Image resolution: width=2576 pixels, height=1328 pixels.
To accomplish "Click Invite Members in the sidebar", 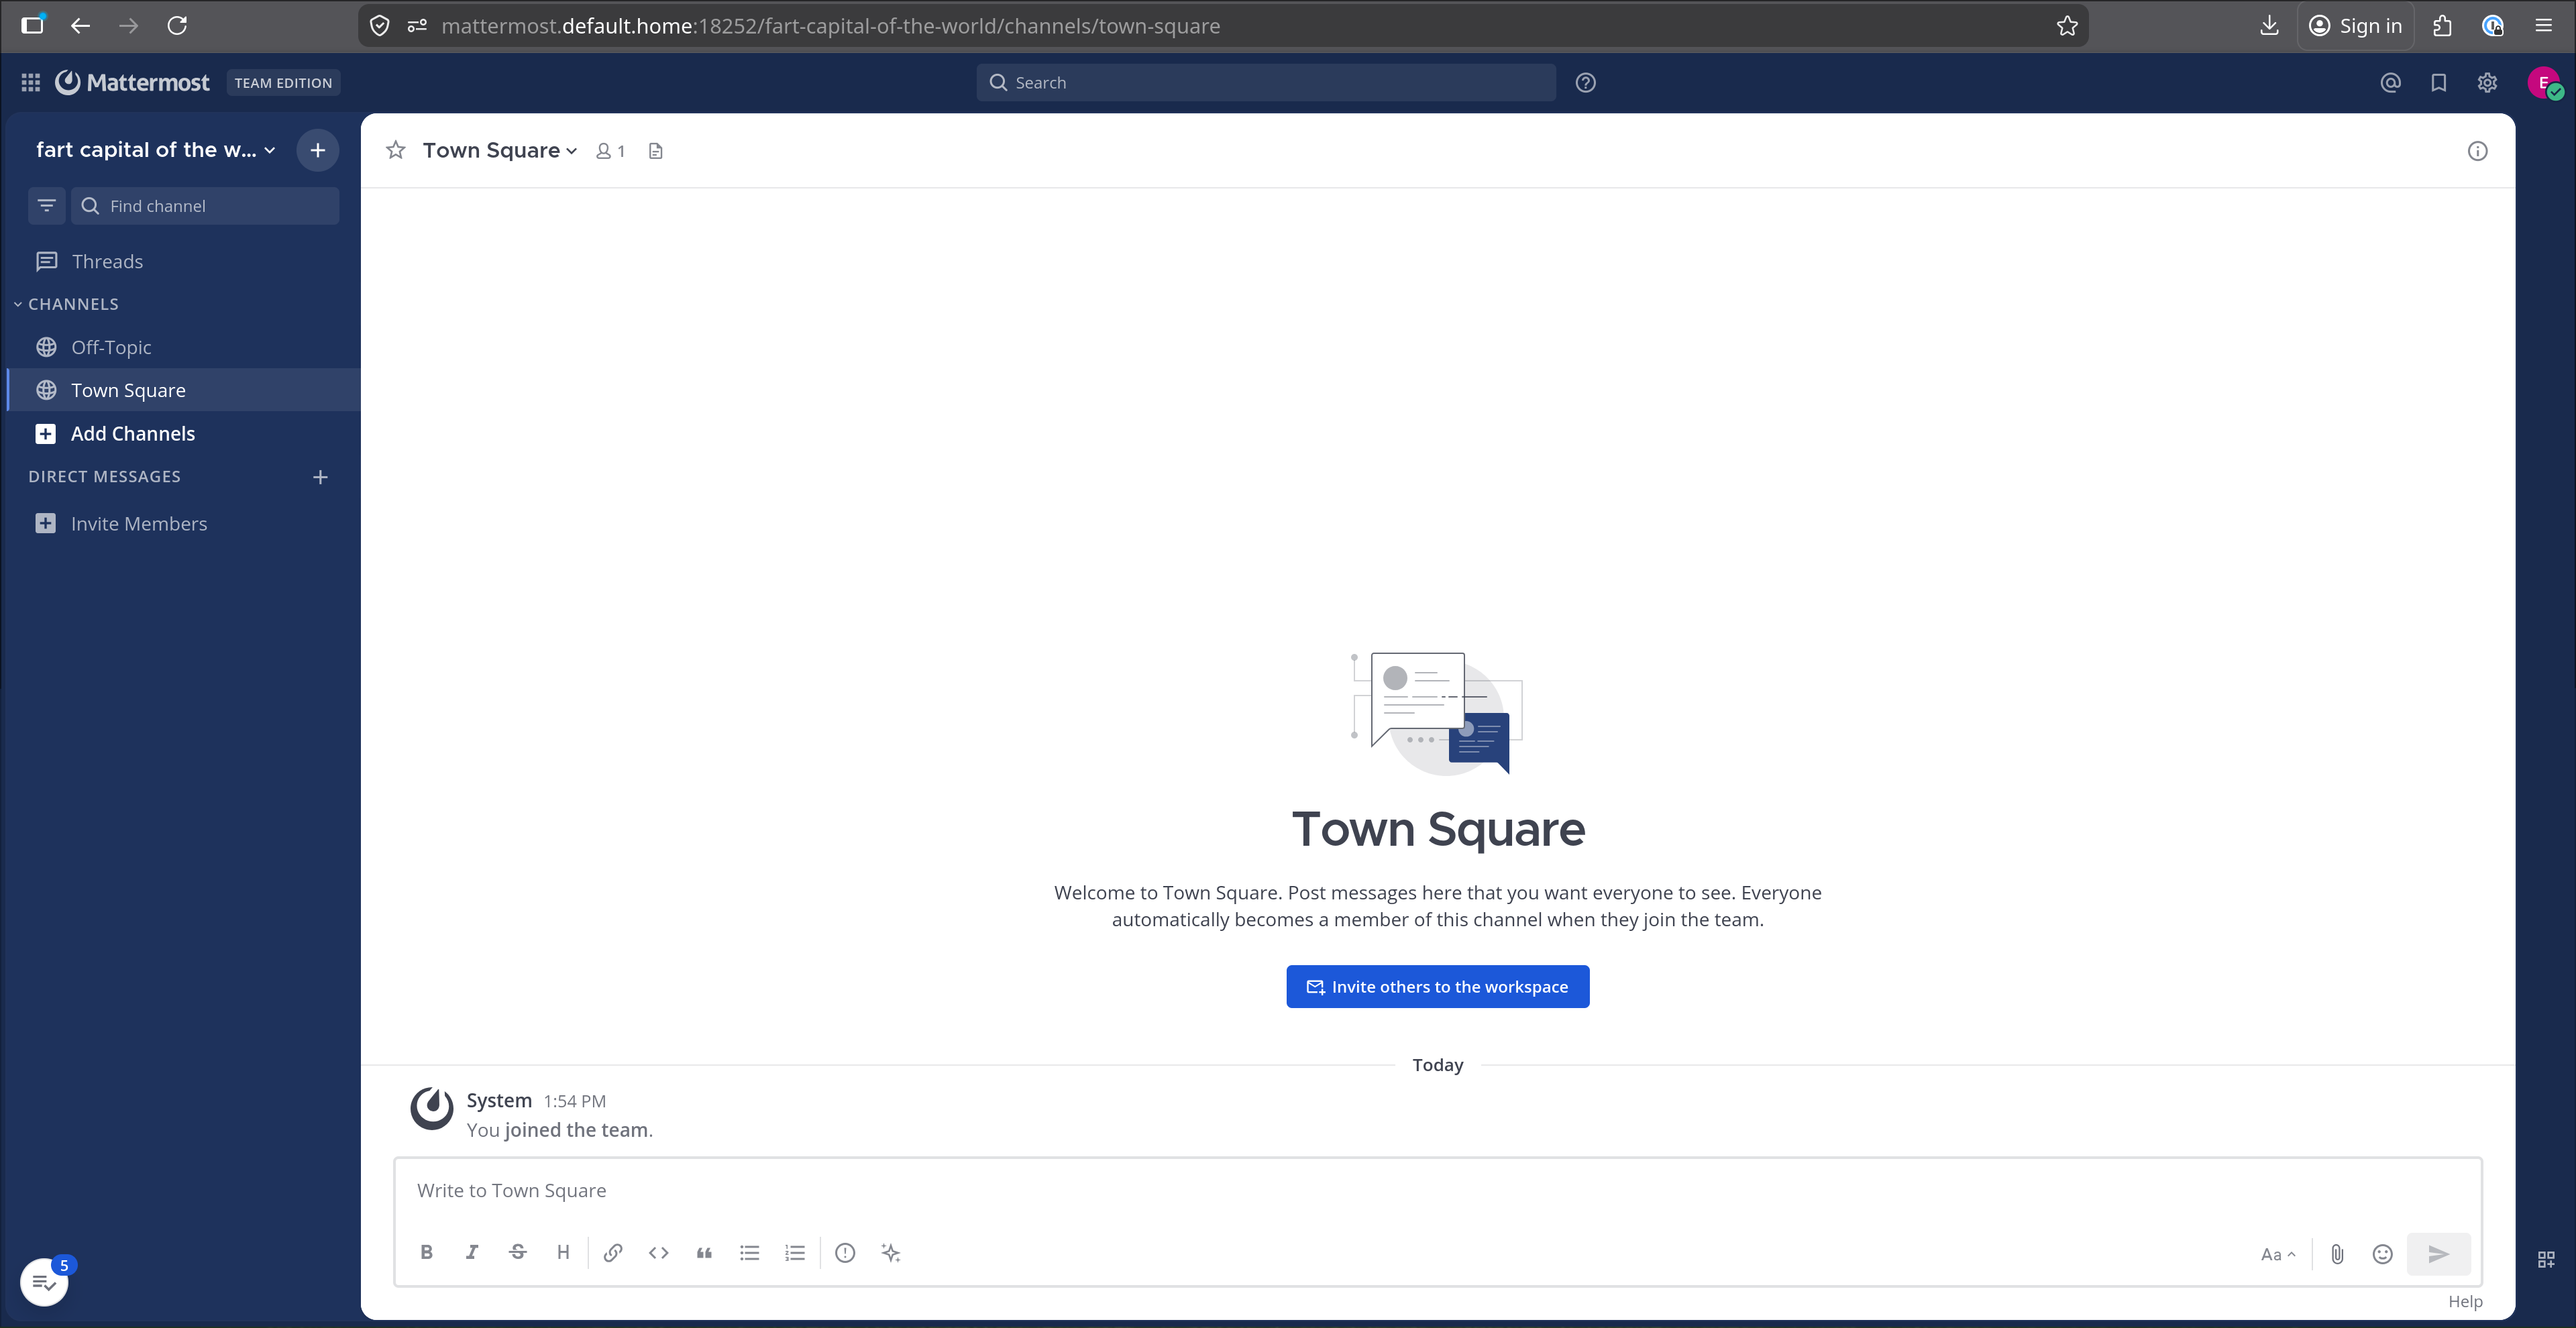I will pyautogui.click(x=138, y=523).
